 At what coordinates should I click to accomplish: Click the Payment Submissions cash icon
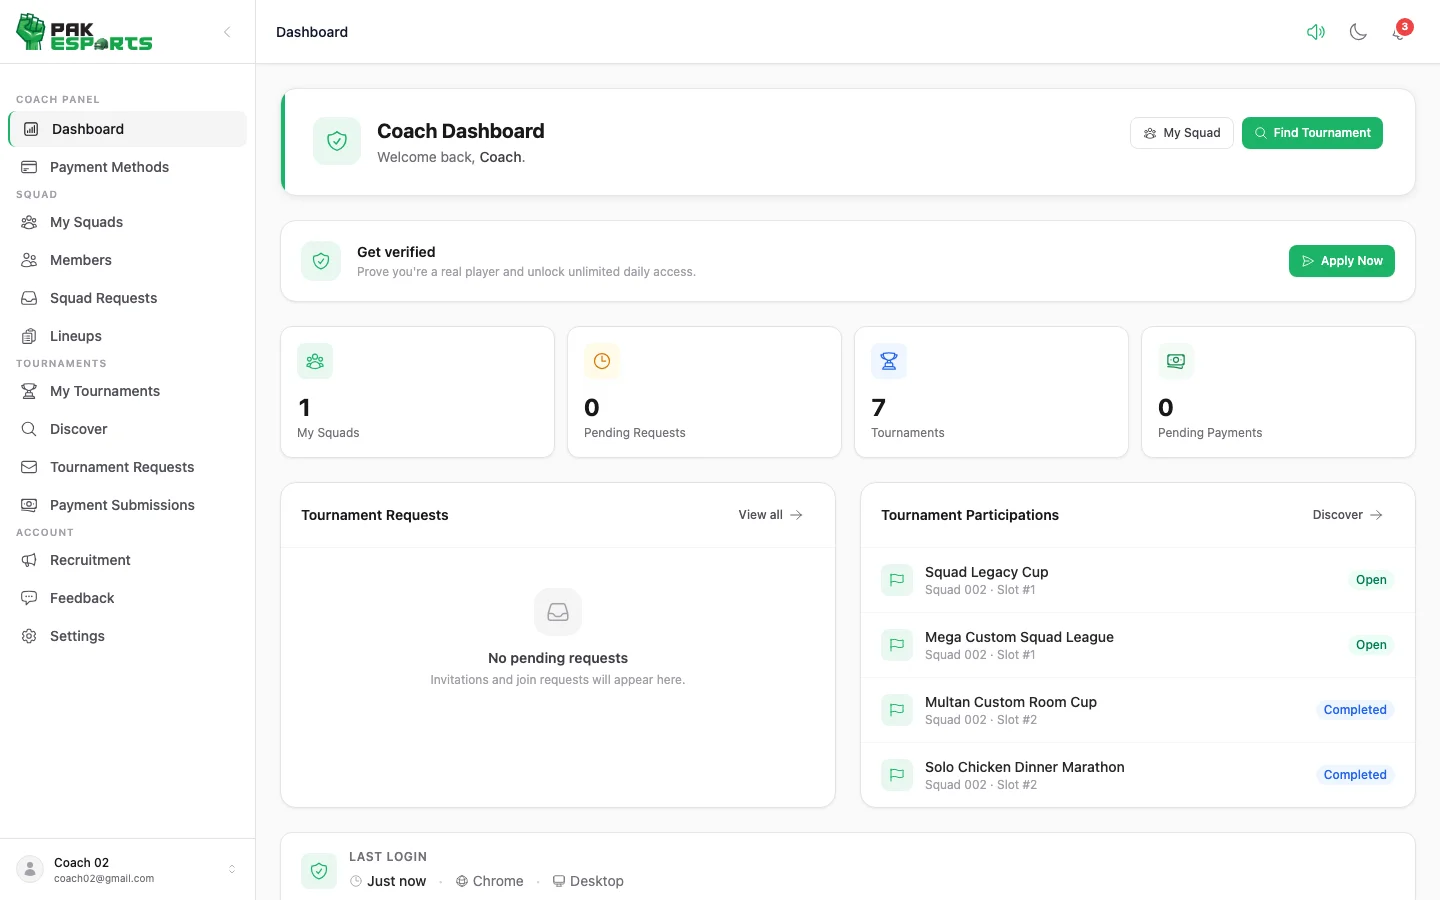[29, 505]
